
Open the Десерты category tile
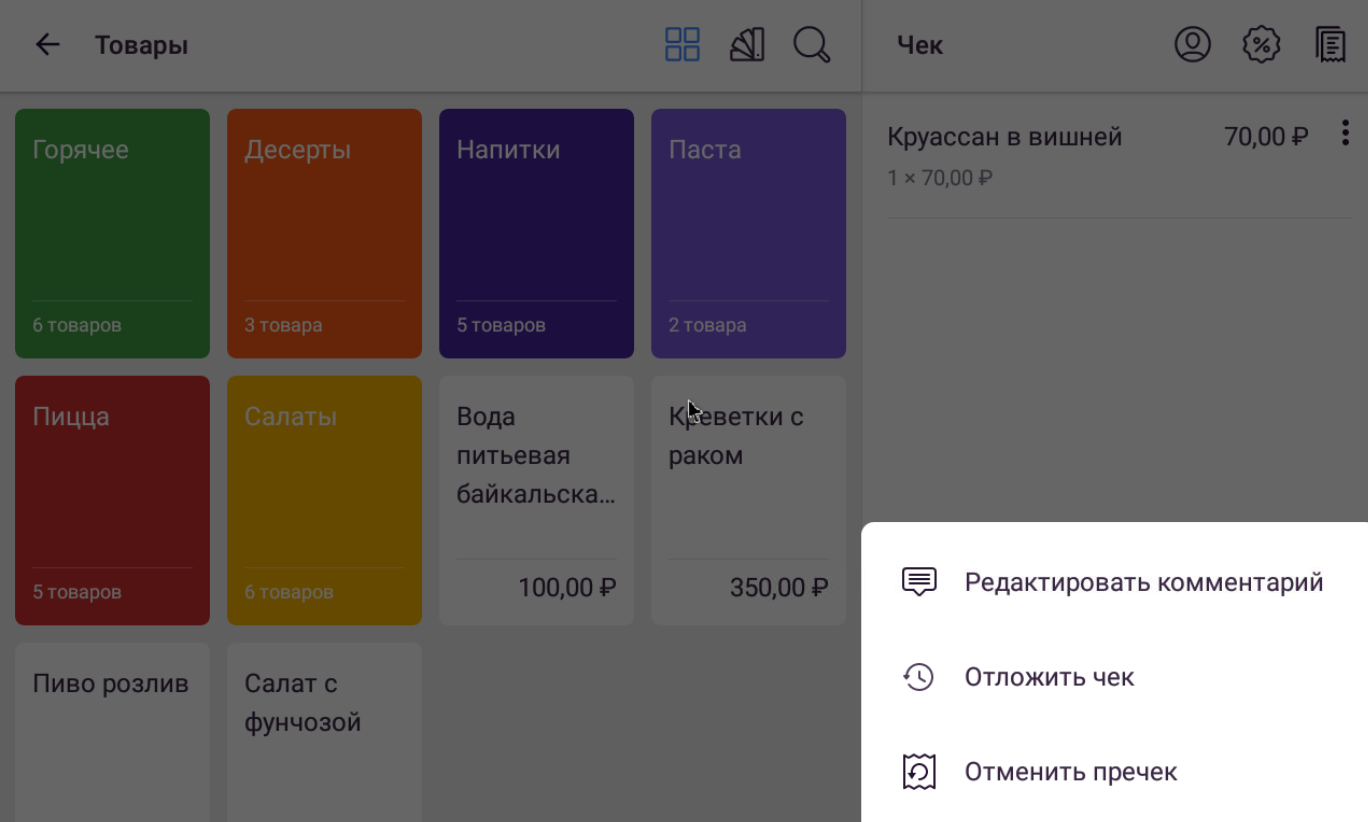point(324,233)
